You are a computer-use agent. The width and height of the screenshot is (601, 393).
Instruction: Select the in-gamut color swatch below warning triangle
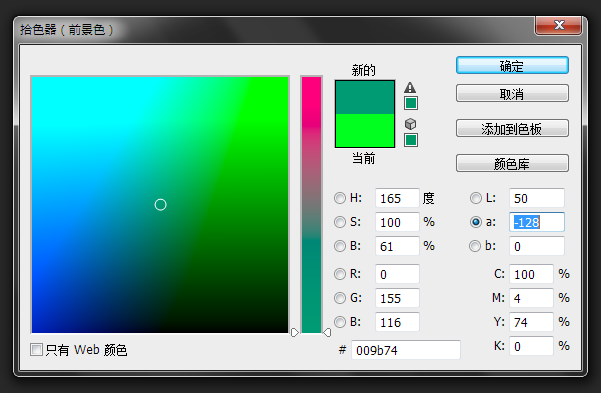tap(411, 103)
